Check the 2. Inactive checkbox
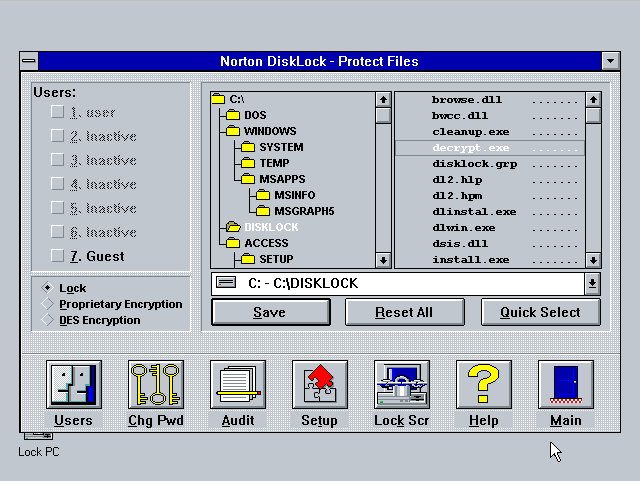 click(58, 136)
